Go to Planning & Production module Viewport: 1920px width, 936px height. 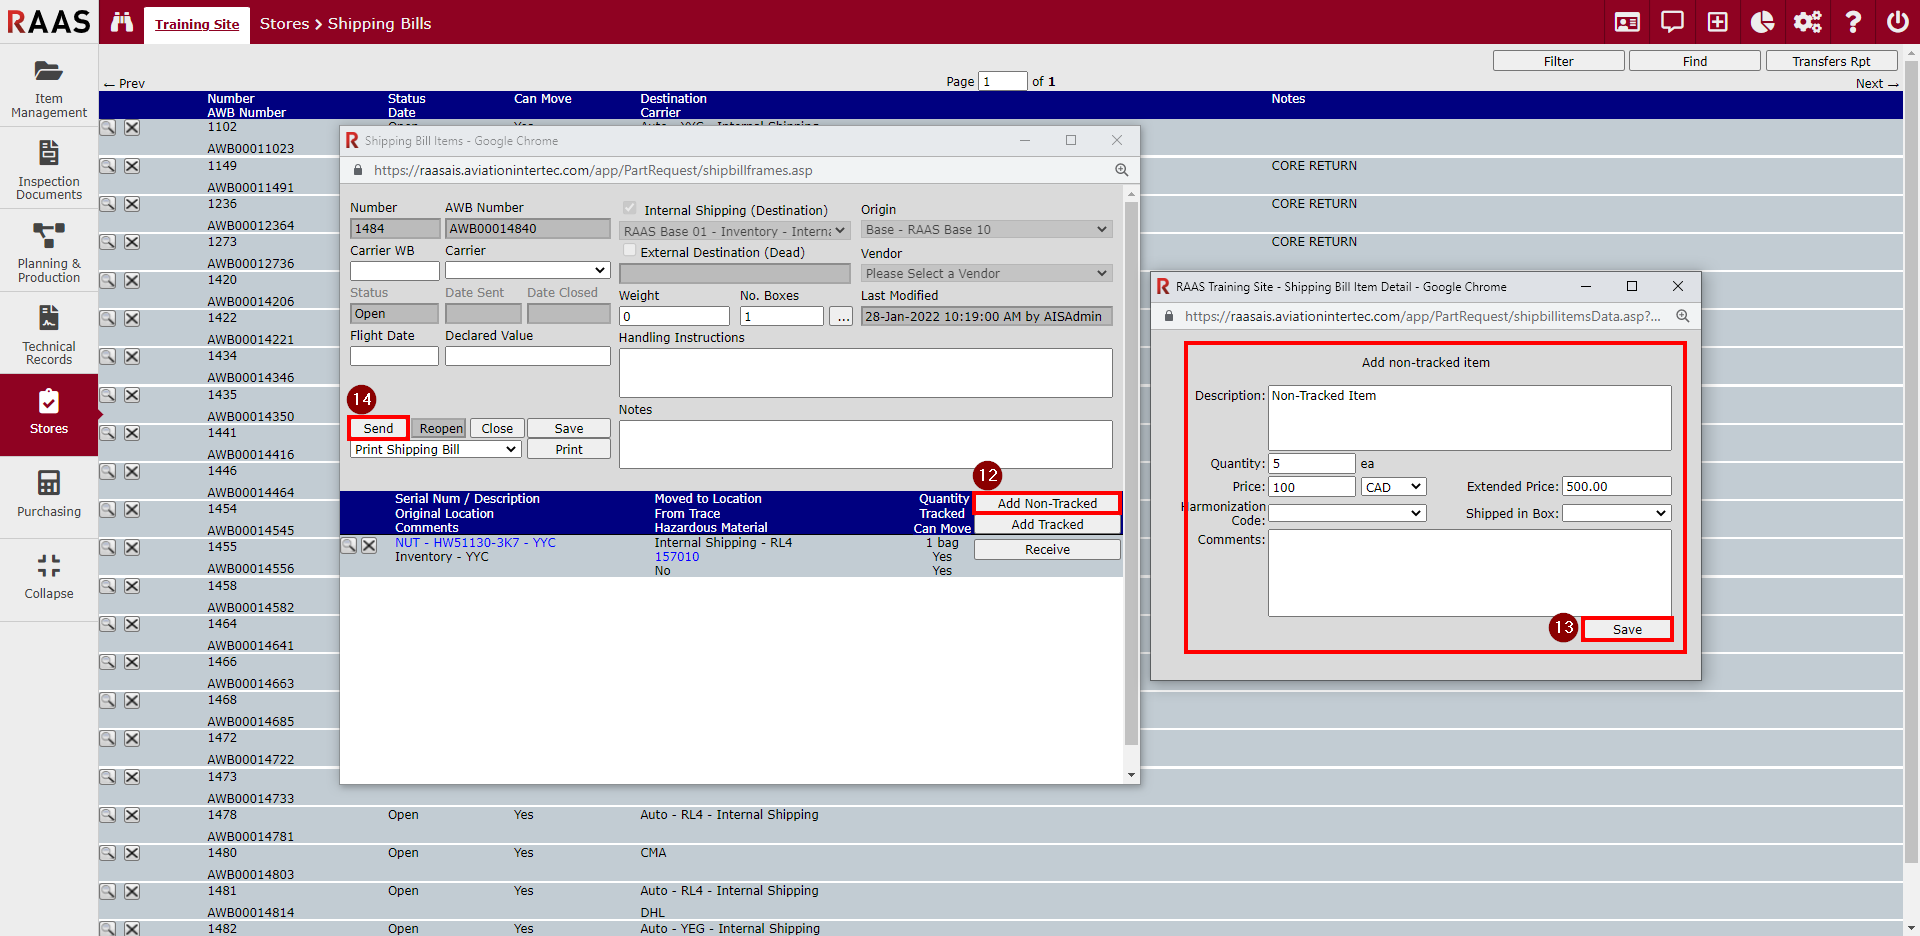(x=48, y=252)
